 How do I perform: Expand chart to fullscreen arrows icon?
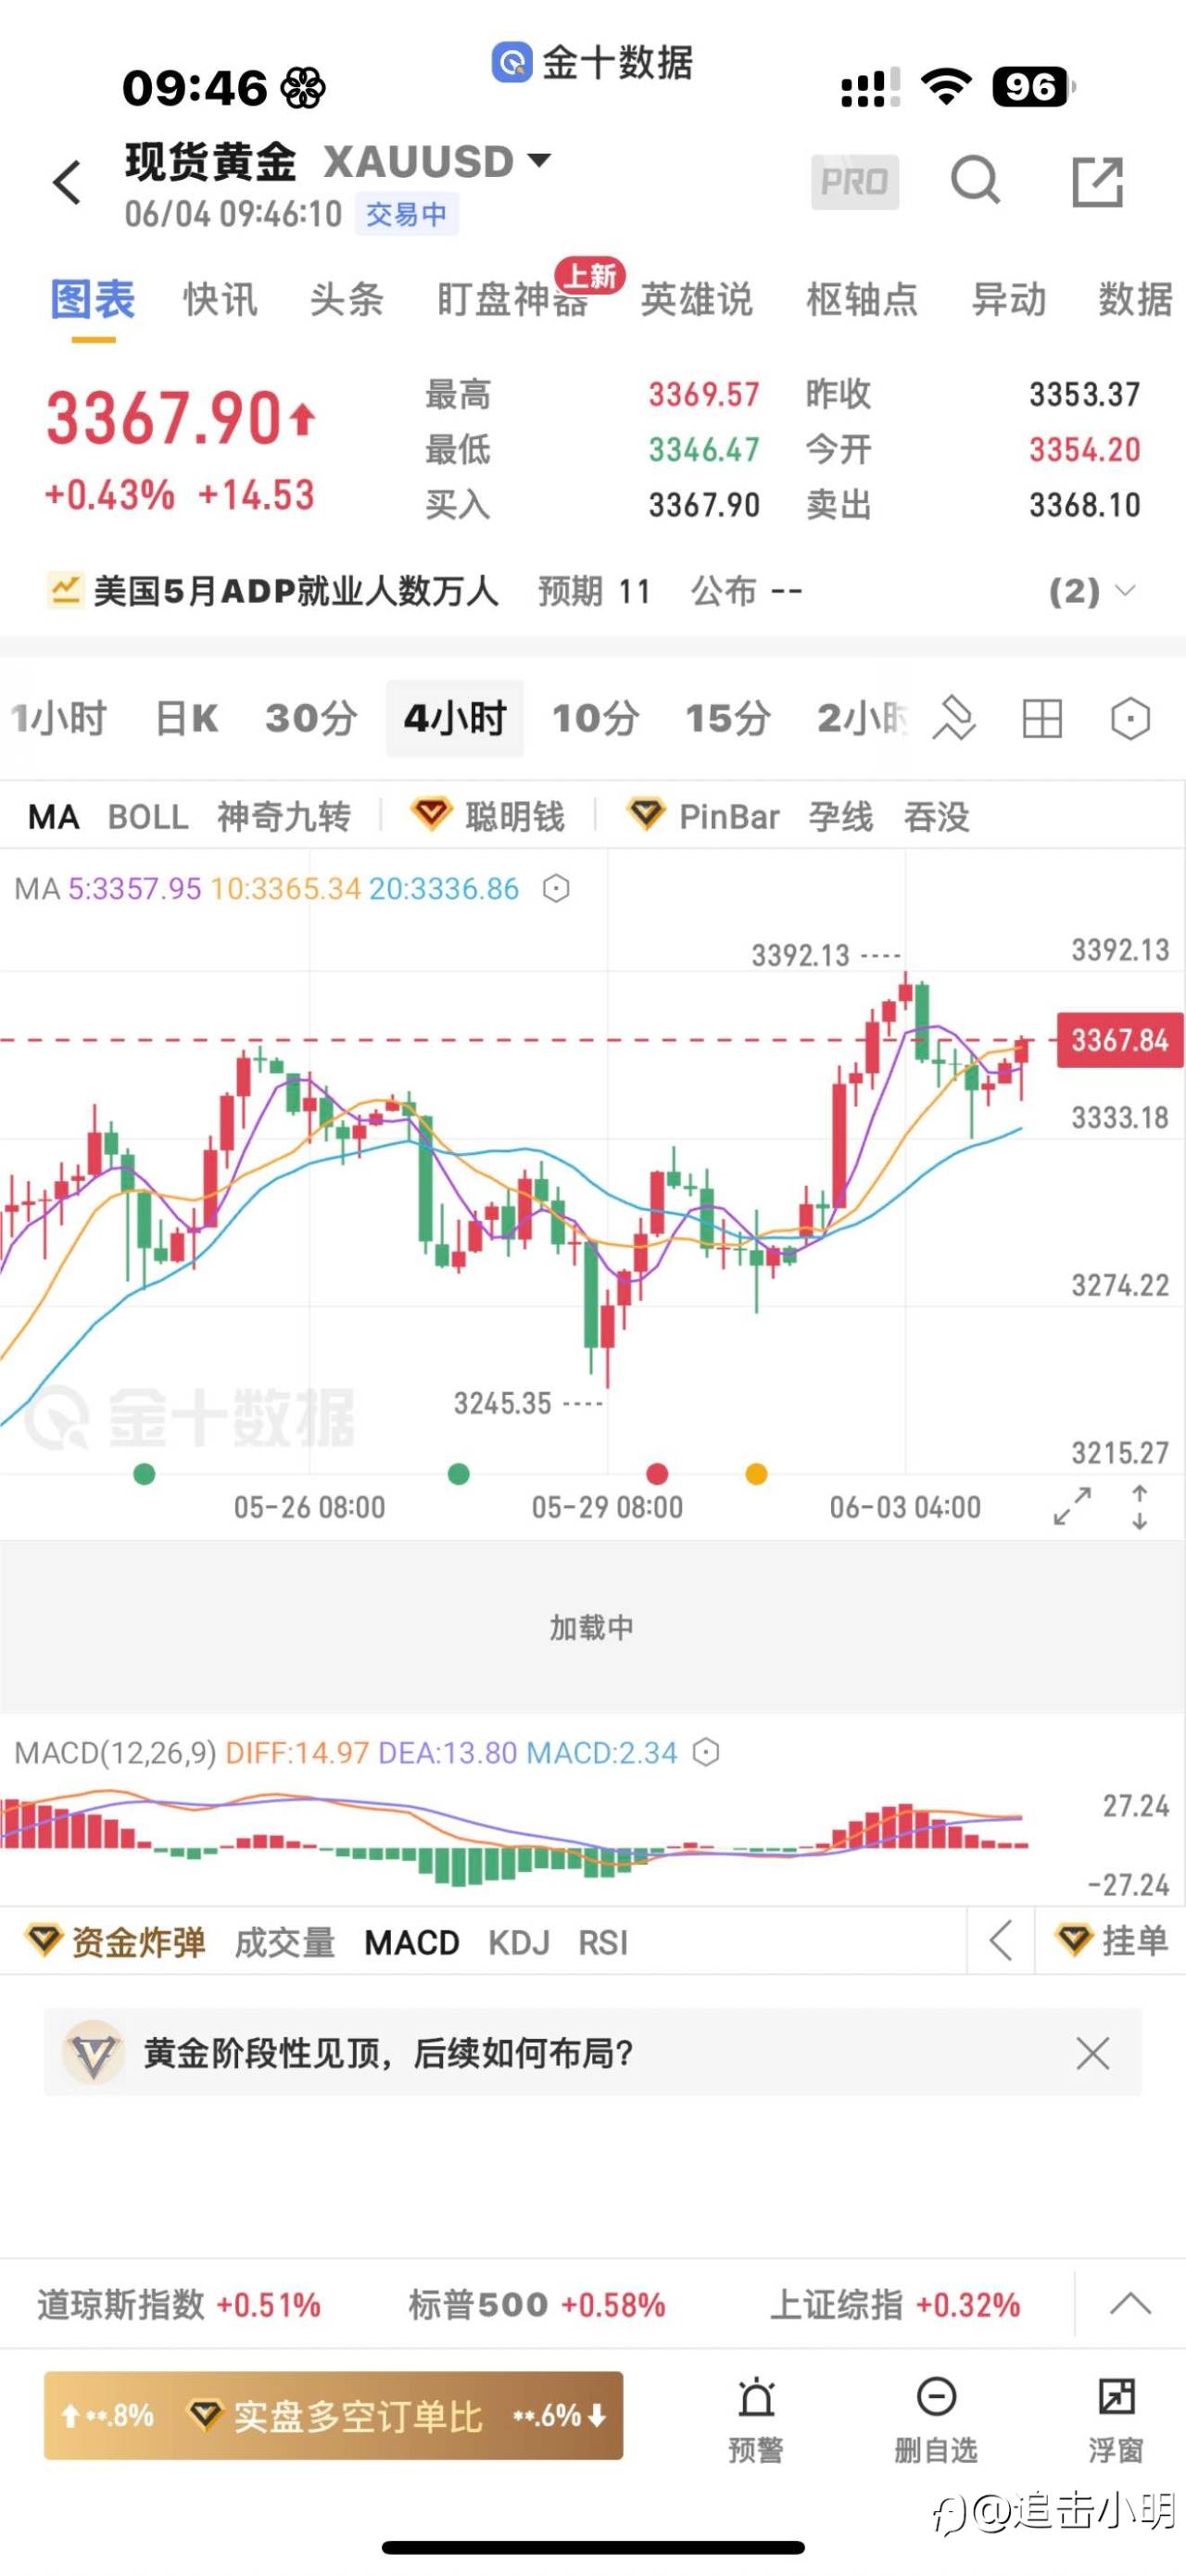pos(1072,1506)
